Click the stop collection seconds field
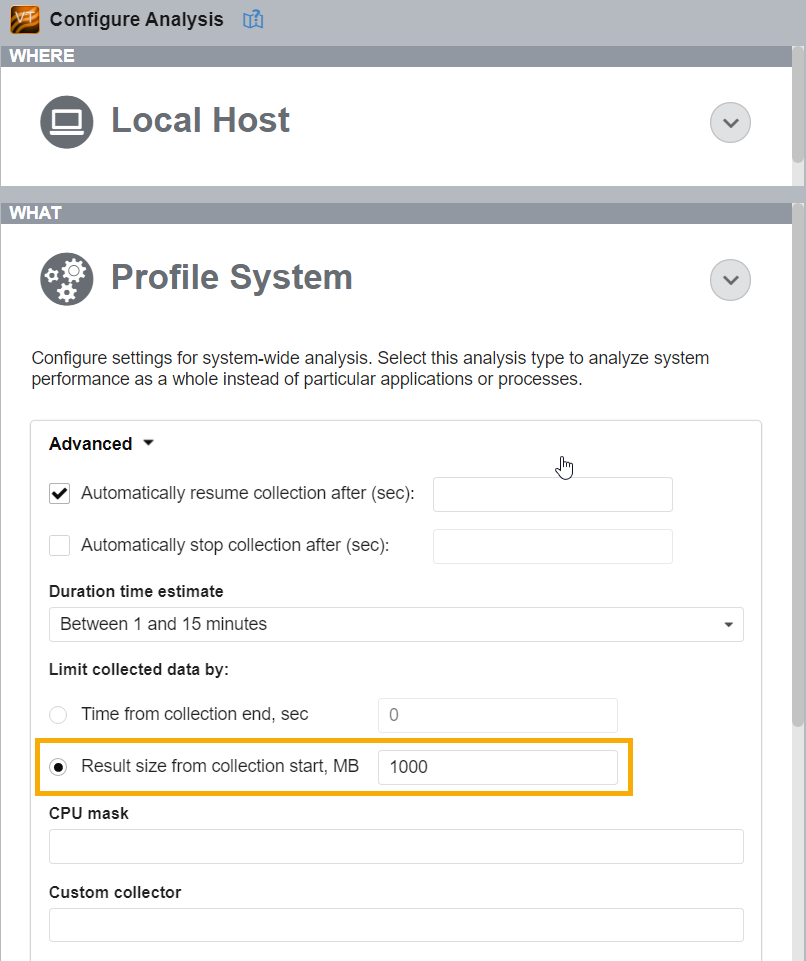 [x=552, y=546]
